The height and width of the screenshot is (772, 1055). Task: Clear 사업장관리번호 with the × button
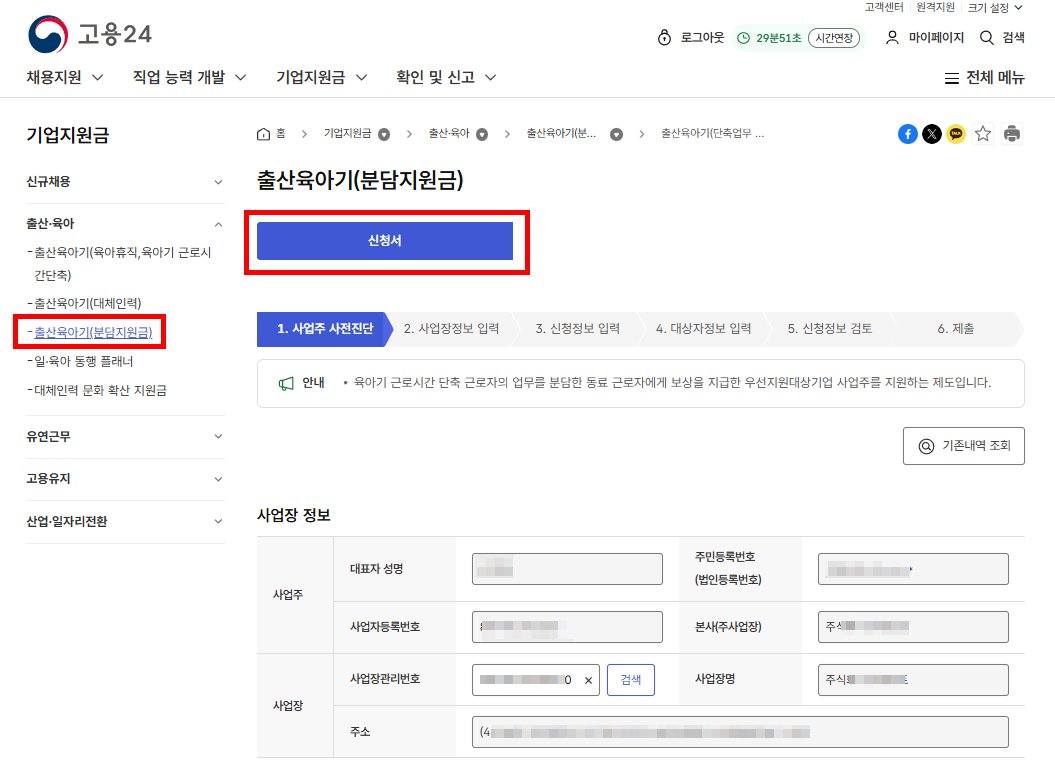click(x=588, y=680)
